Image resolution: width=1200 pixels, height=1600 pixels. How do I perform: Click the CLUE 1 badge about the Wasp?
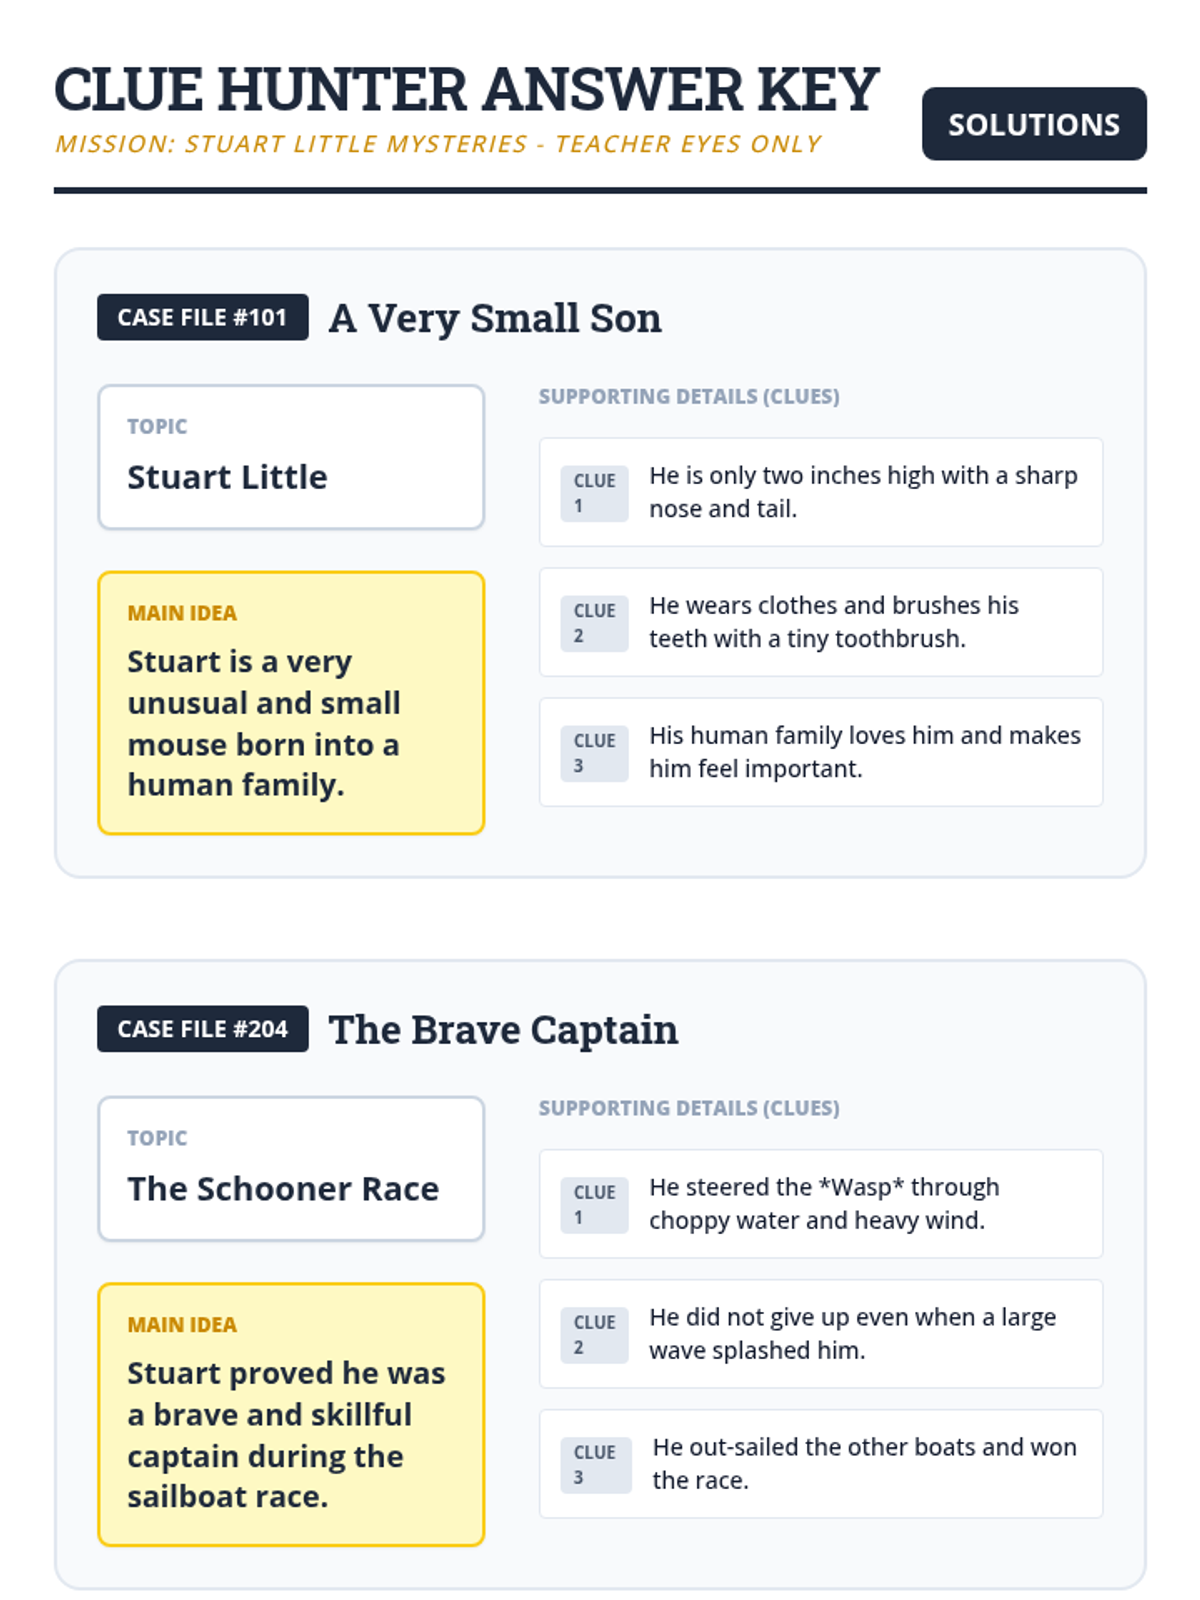coord(594,1205)
